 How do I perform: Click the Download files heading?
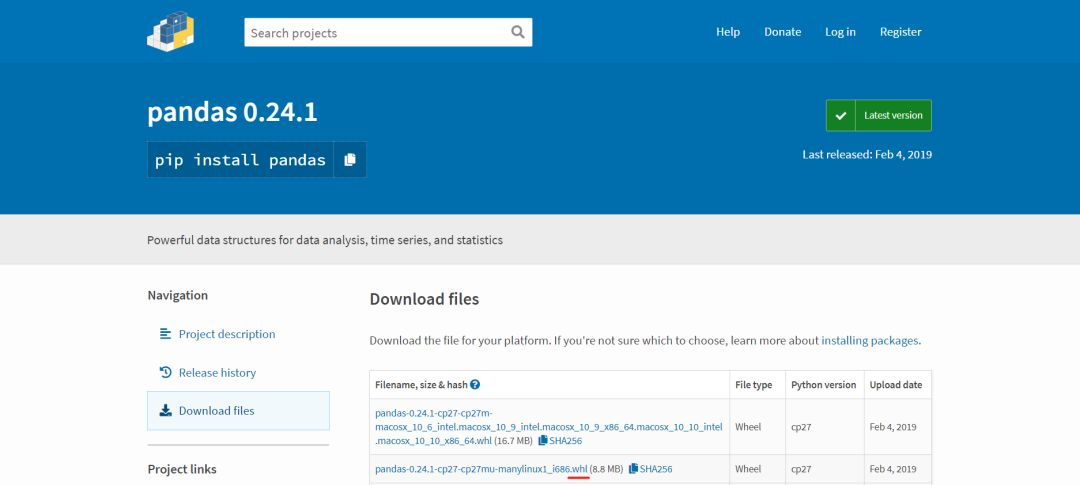tap(424, 299)
